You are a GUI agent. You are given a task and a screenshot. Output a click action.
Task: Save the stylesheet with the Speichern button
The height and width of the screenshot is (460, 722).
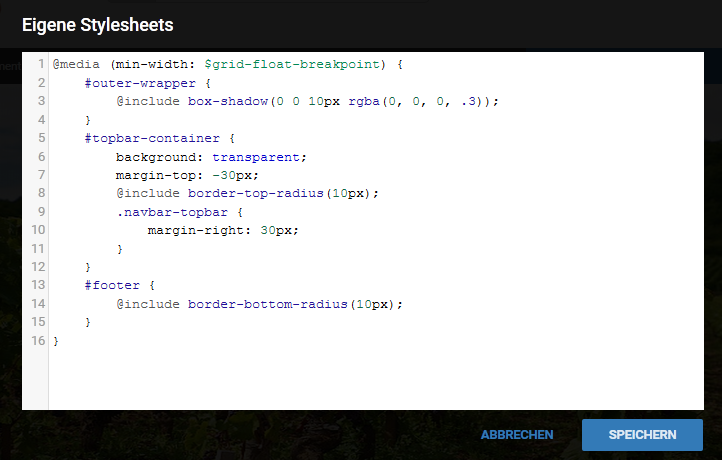pyautogui.click(x=642, y=435)
